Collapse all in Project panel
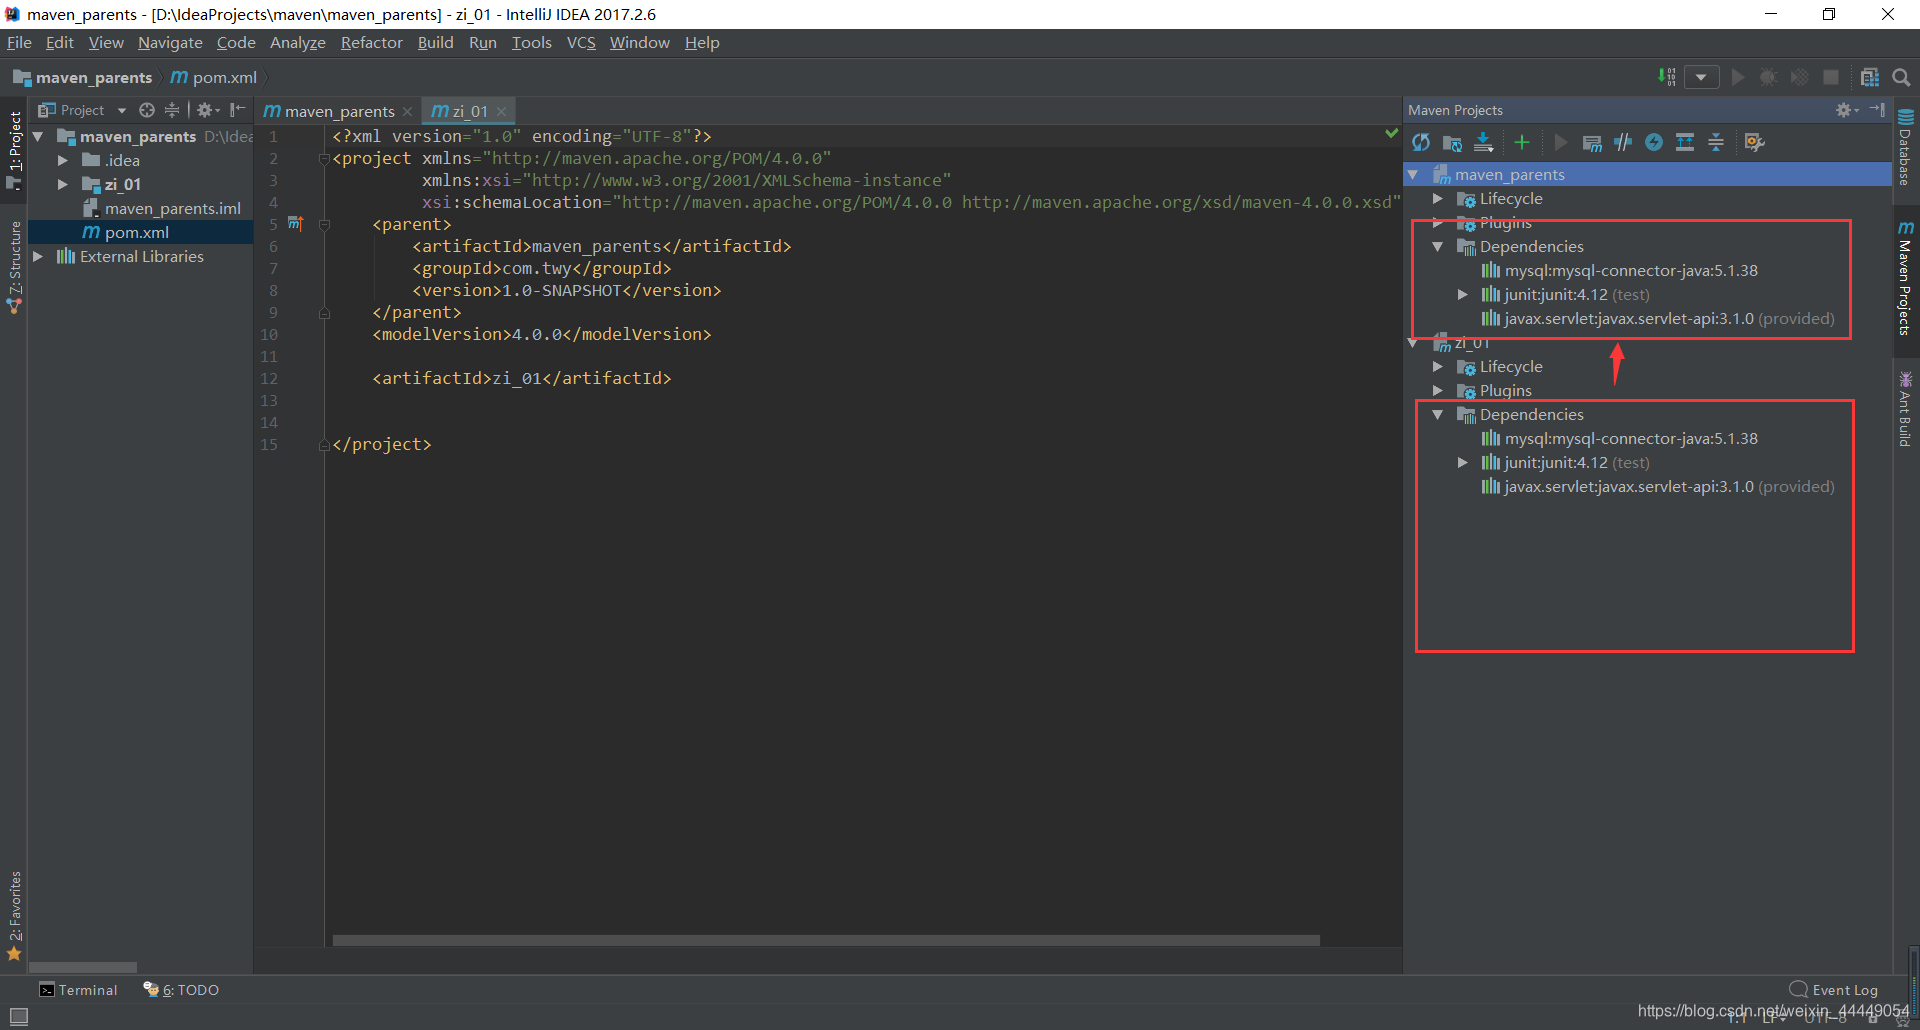 click(172, 110)
